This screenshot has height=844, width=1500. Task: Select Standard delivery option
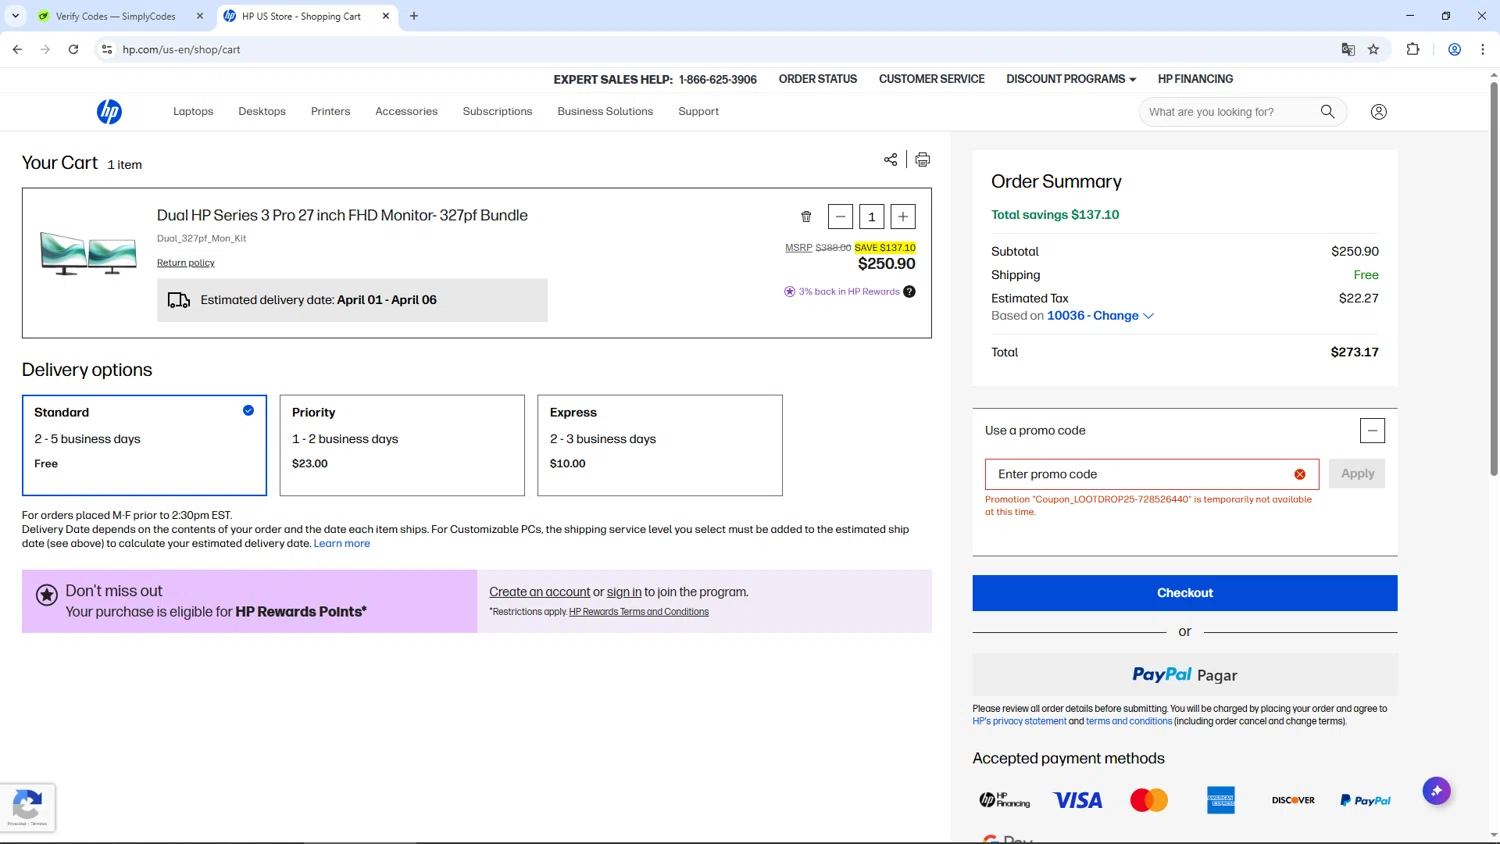pyautogui.click(x=144, y=445)
